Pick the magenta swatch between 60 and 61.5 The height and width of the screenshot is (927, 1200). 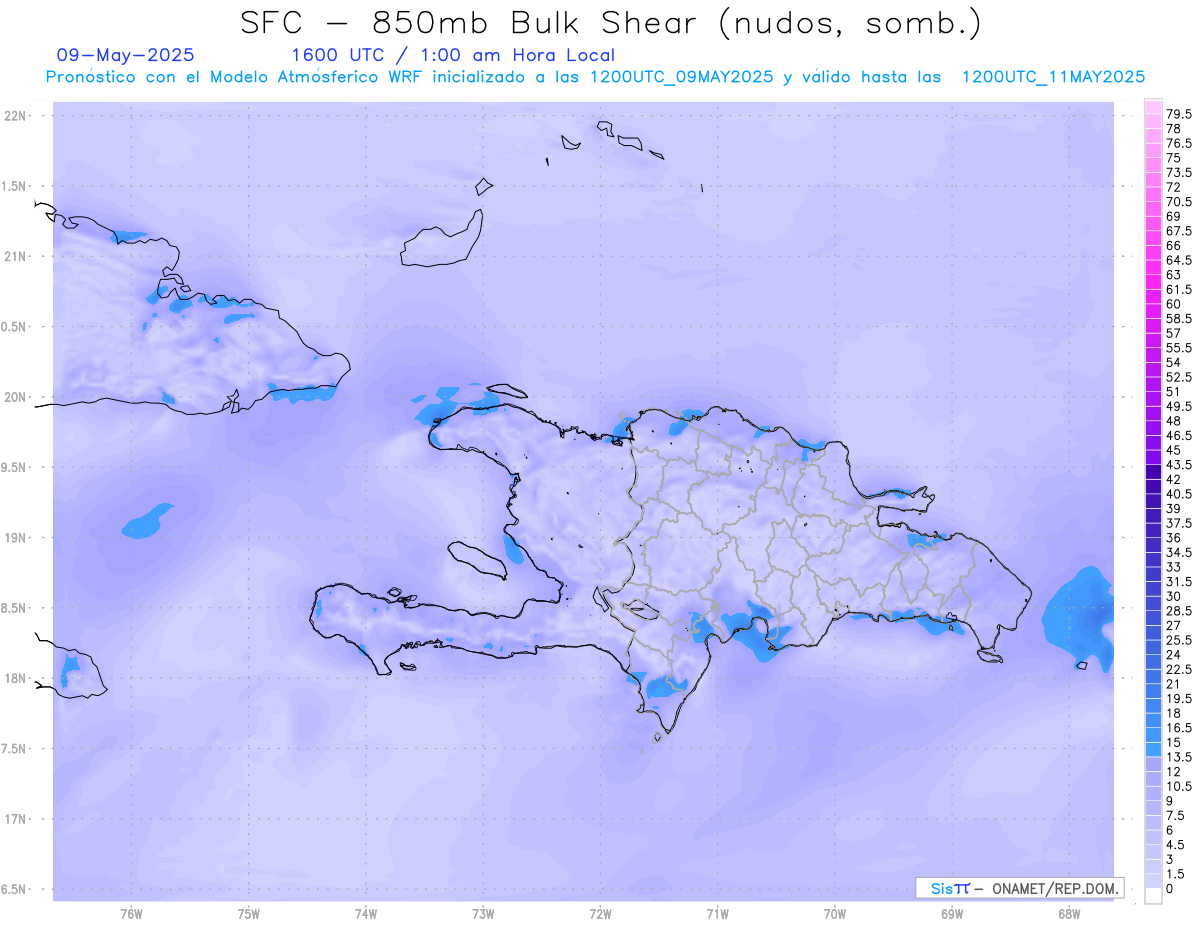pyautogui.click(x=1152, y=296)
